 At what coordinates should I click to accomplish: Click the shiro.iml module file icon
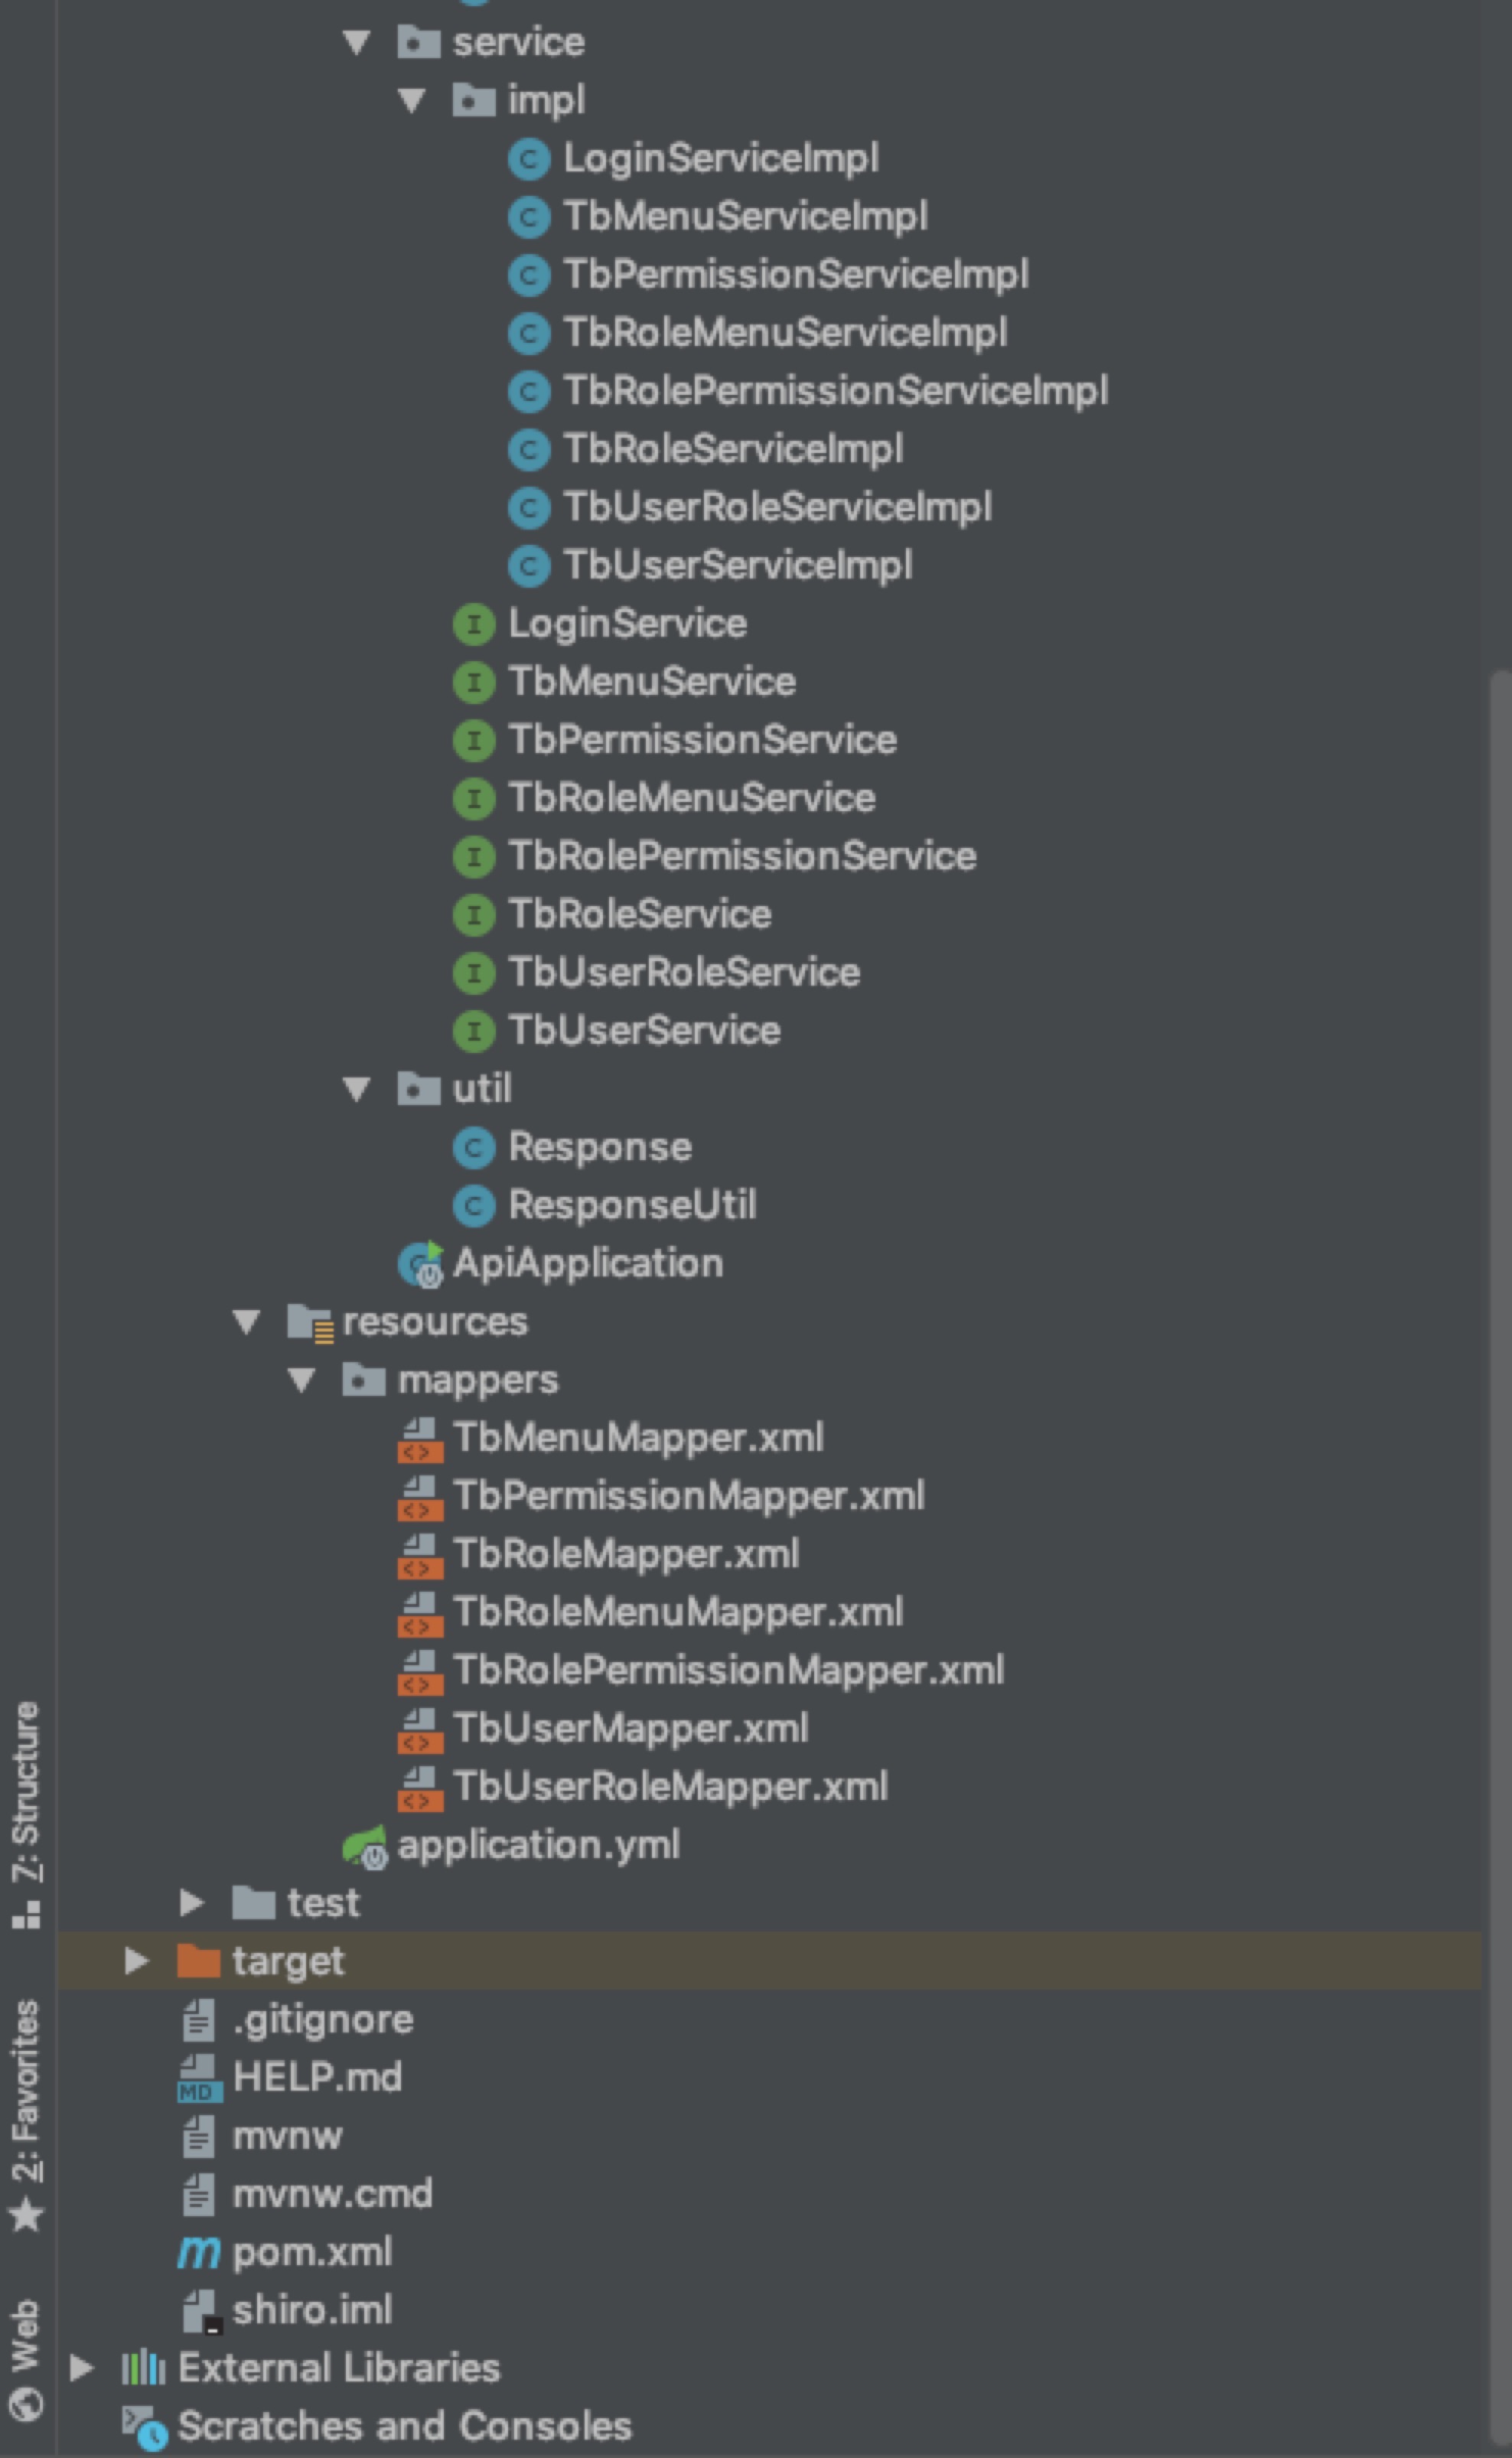point(200,2310)
